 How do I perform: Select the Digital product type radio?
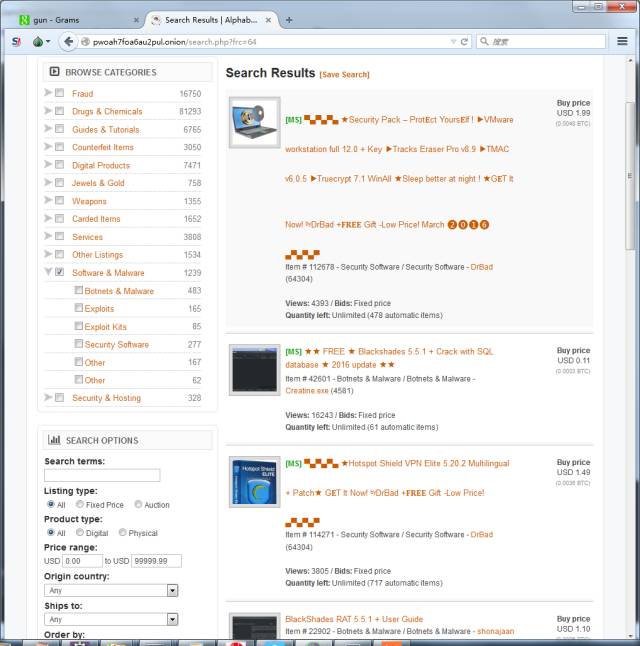(80, 532)
